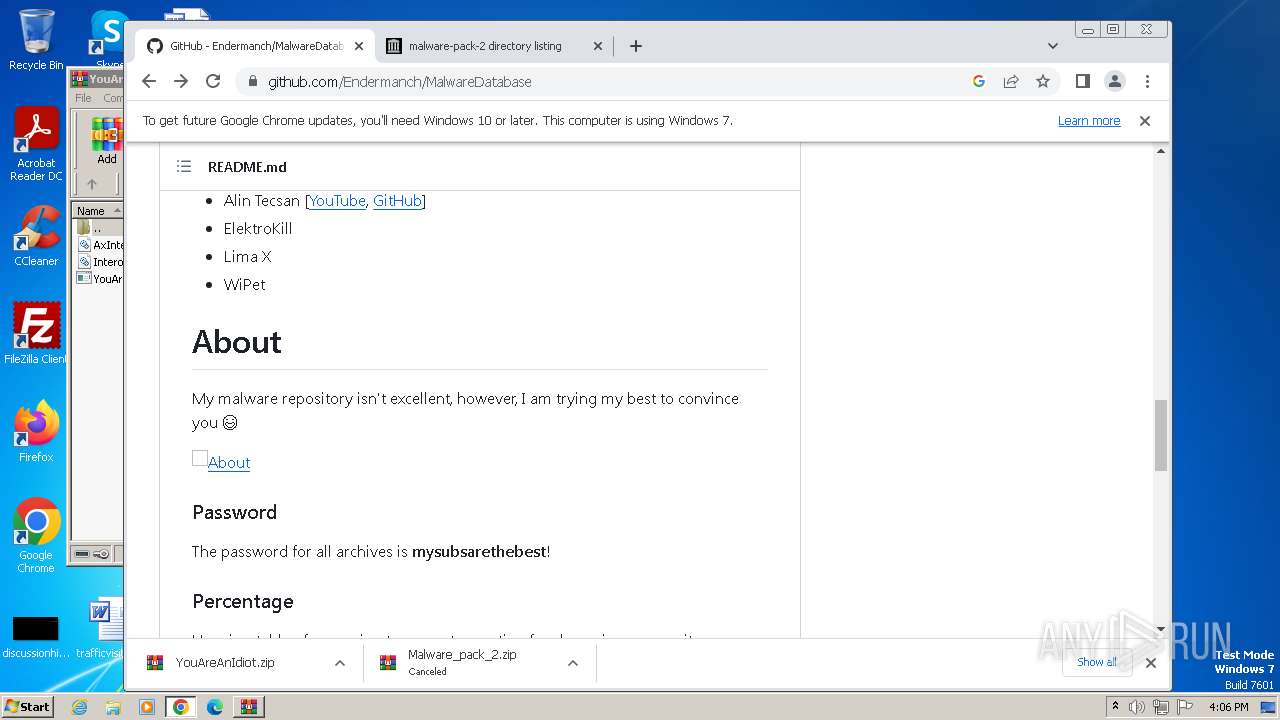Open a new Chrome tab
The image size is (1280, 720).
pyautogui.click(x=635, y=46)
